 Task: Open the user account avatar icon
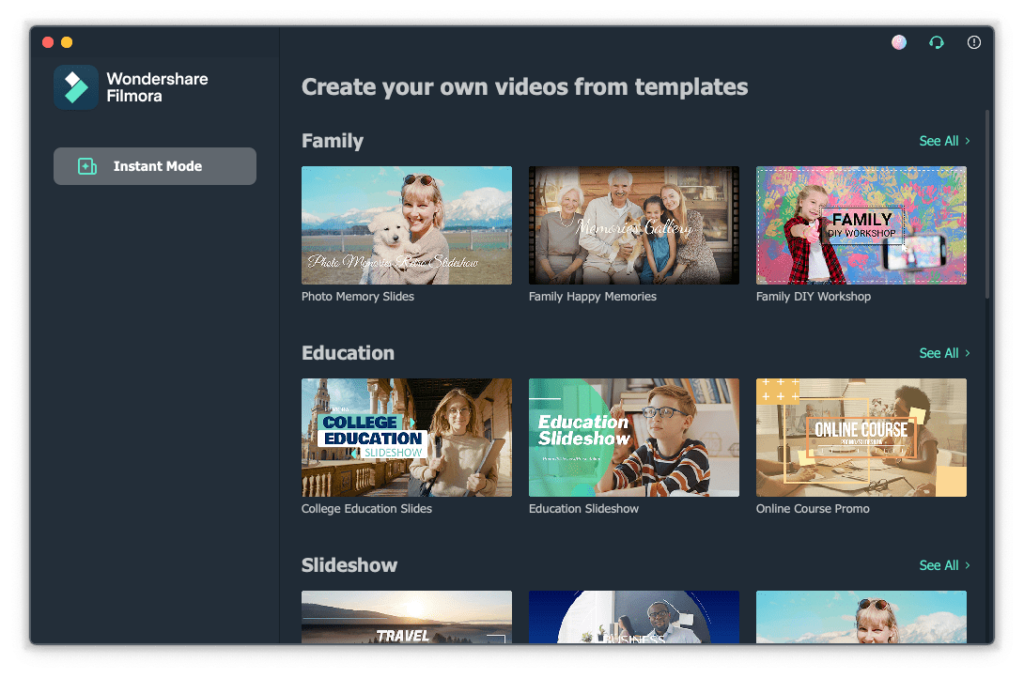[899, 42]
